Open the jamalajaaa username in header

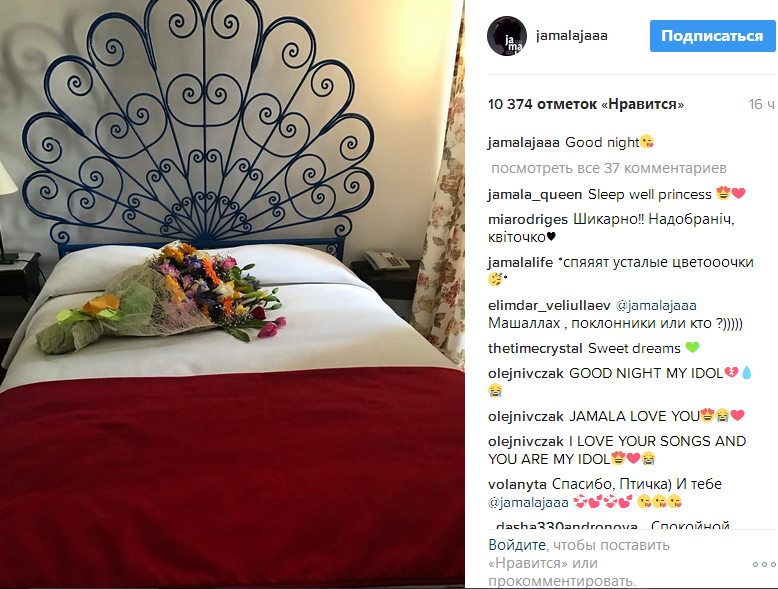572,36
